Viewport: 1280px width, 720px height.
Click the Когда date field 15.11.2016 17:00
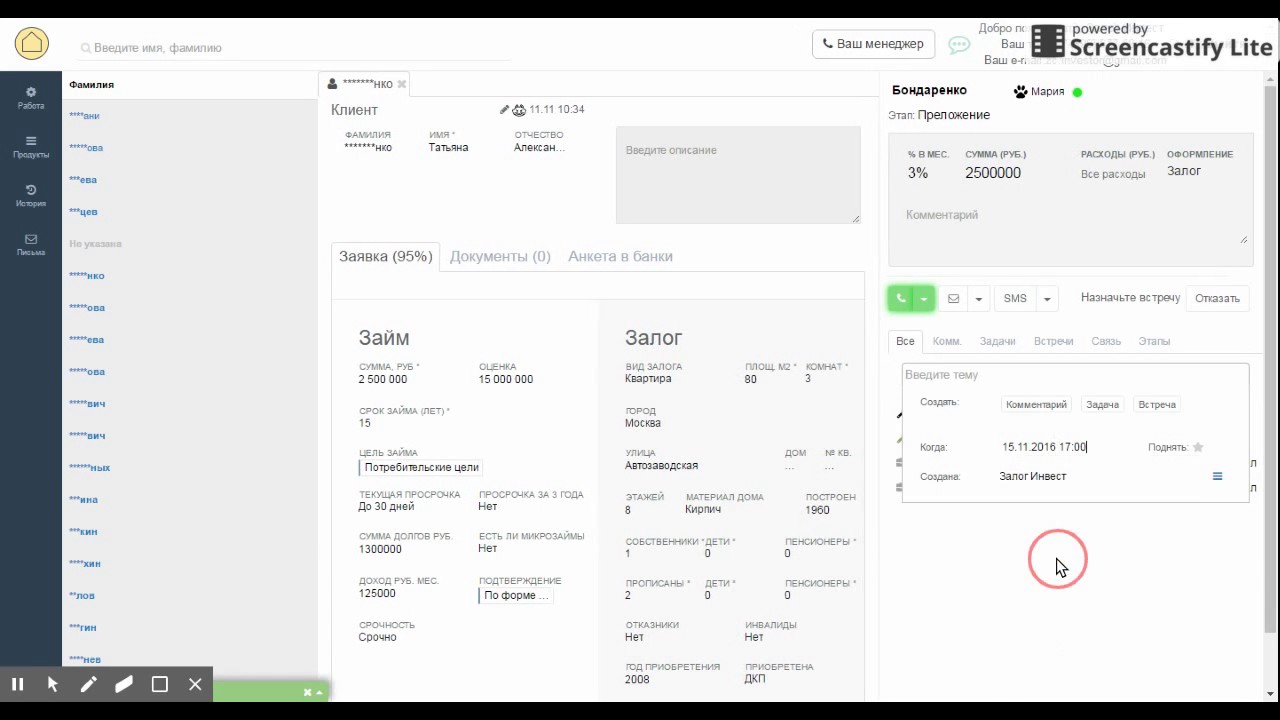pos(1045,447)
